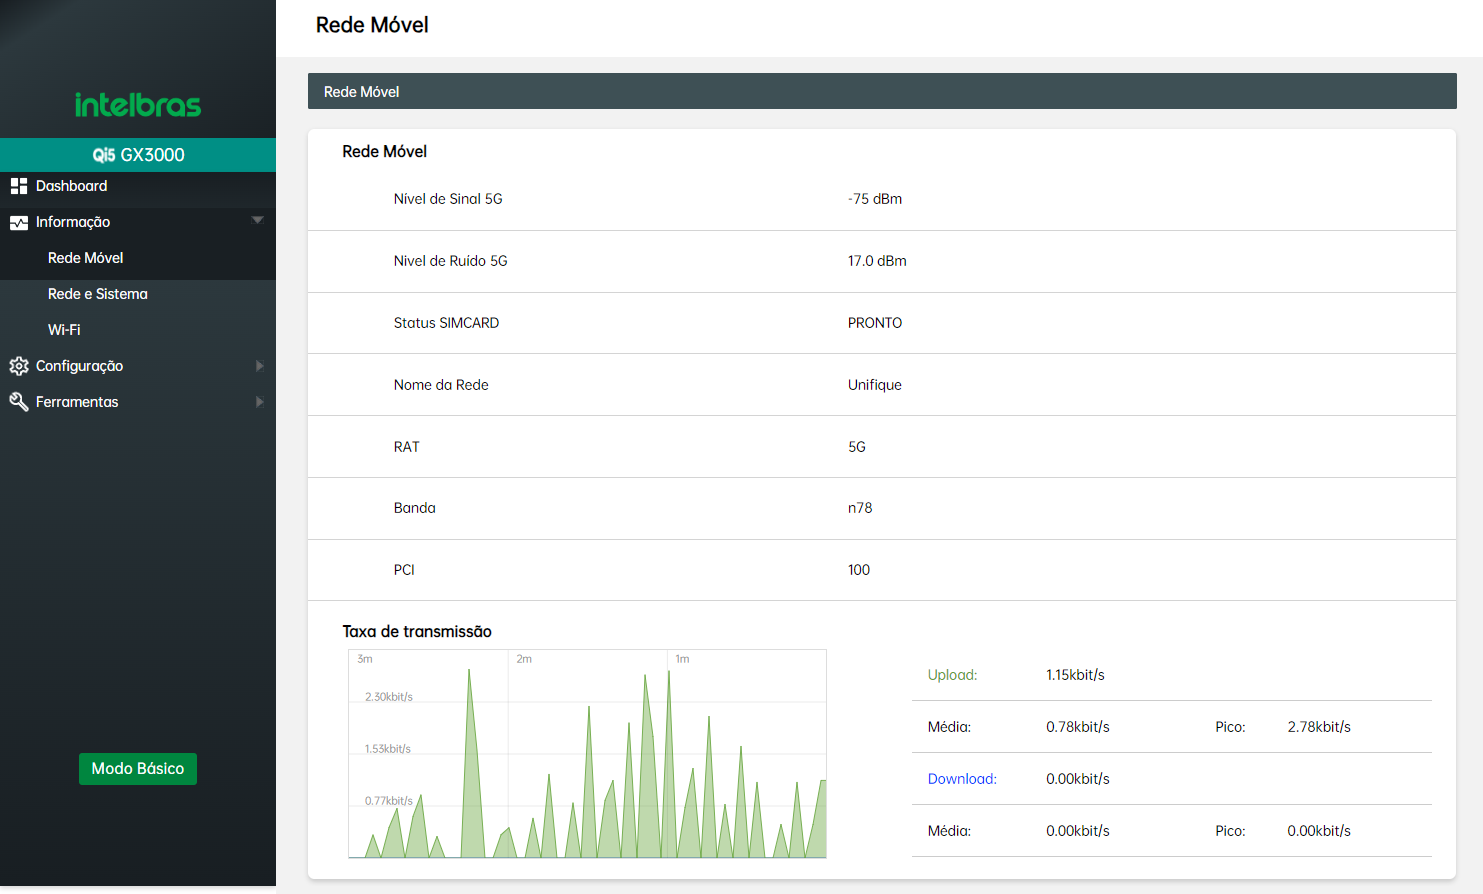This screenshot has height=894, width=1483.
Task: Click the 0.77kbit/s graph axis label
Action: click(389, 801)
